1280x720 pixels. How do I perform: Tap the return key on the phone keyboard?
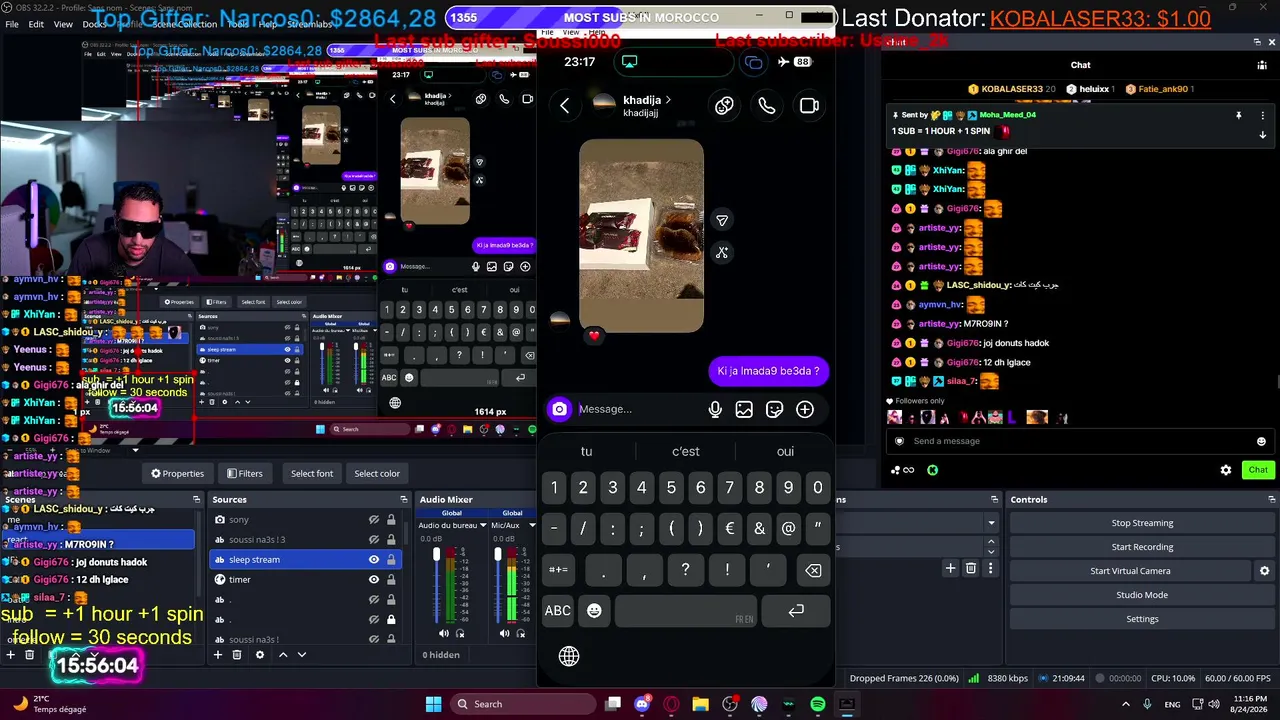[796, 610]
